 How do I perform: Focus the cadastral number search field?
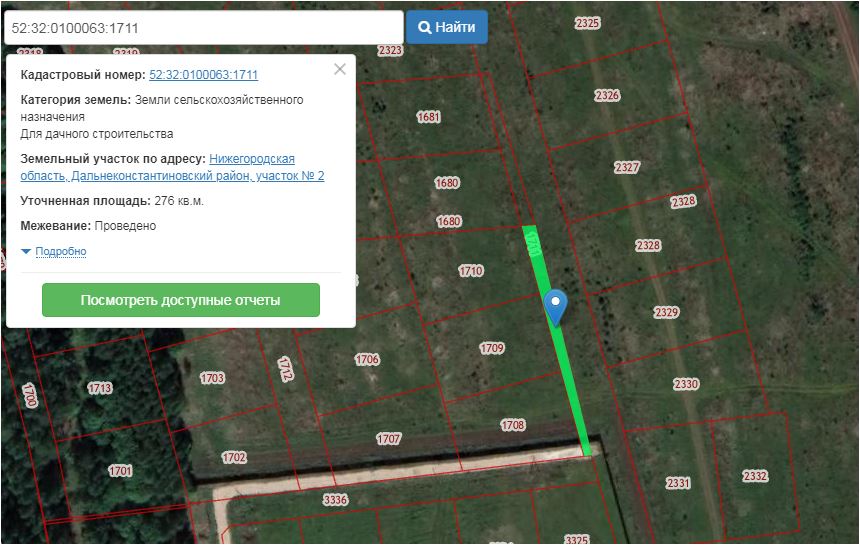click(x=203, y=28)
